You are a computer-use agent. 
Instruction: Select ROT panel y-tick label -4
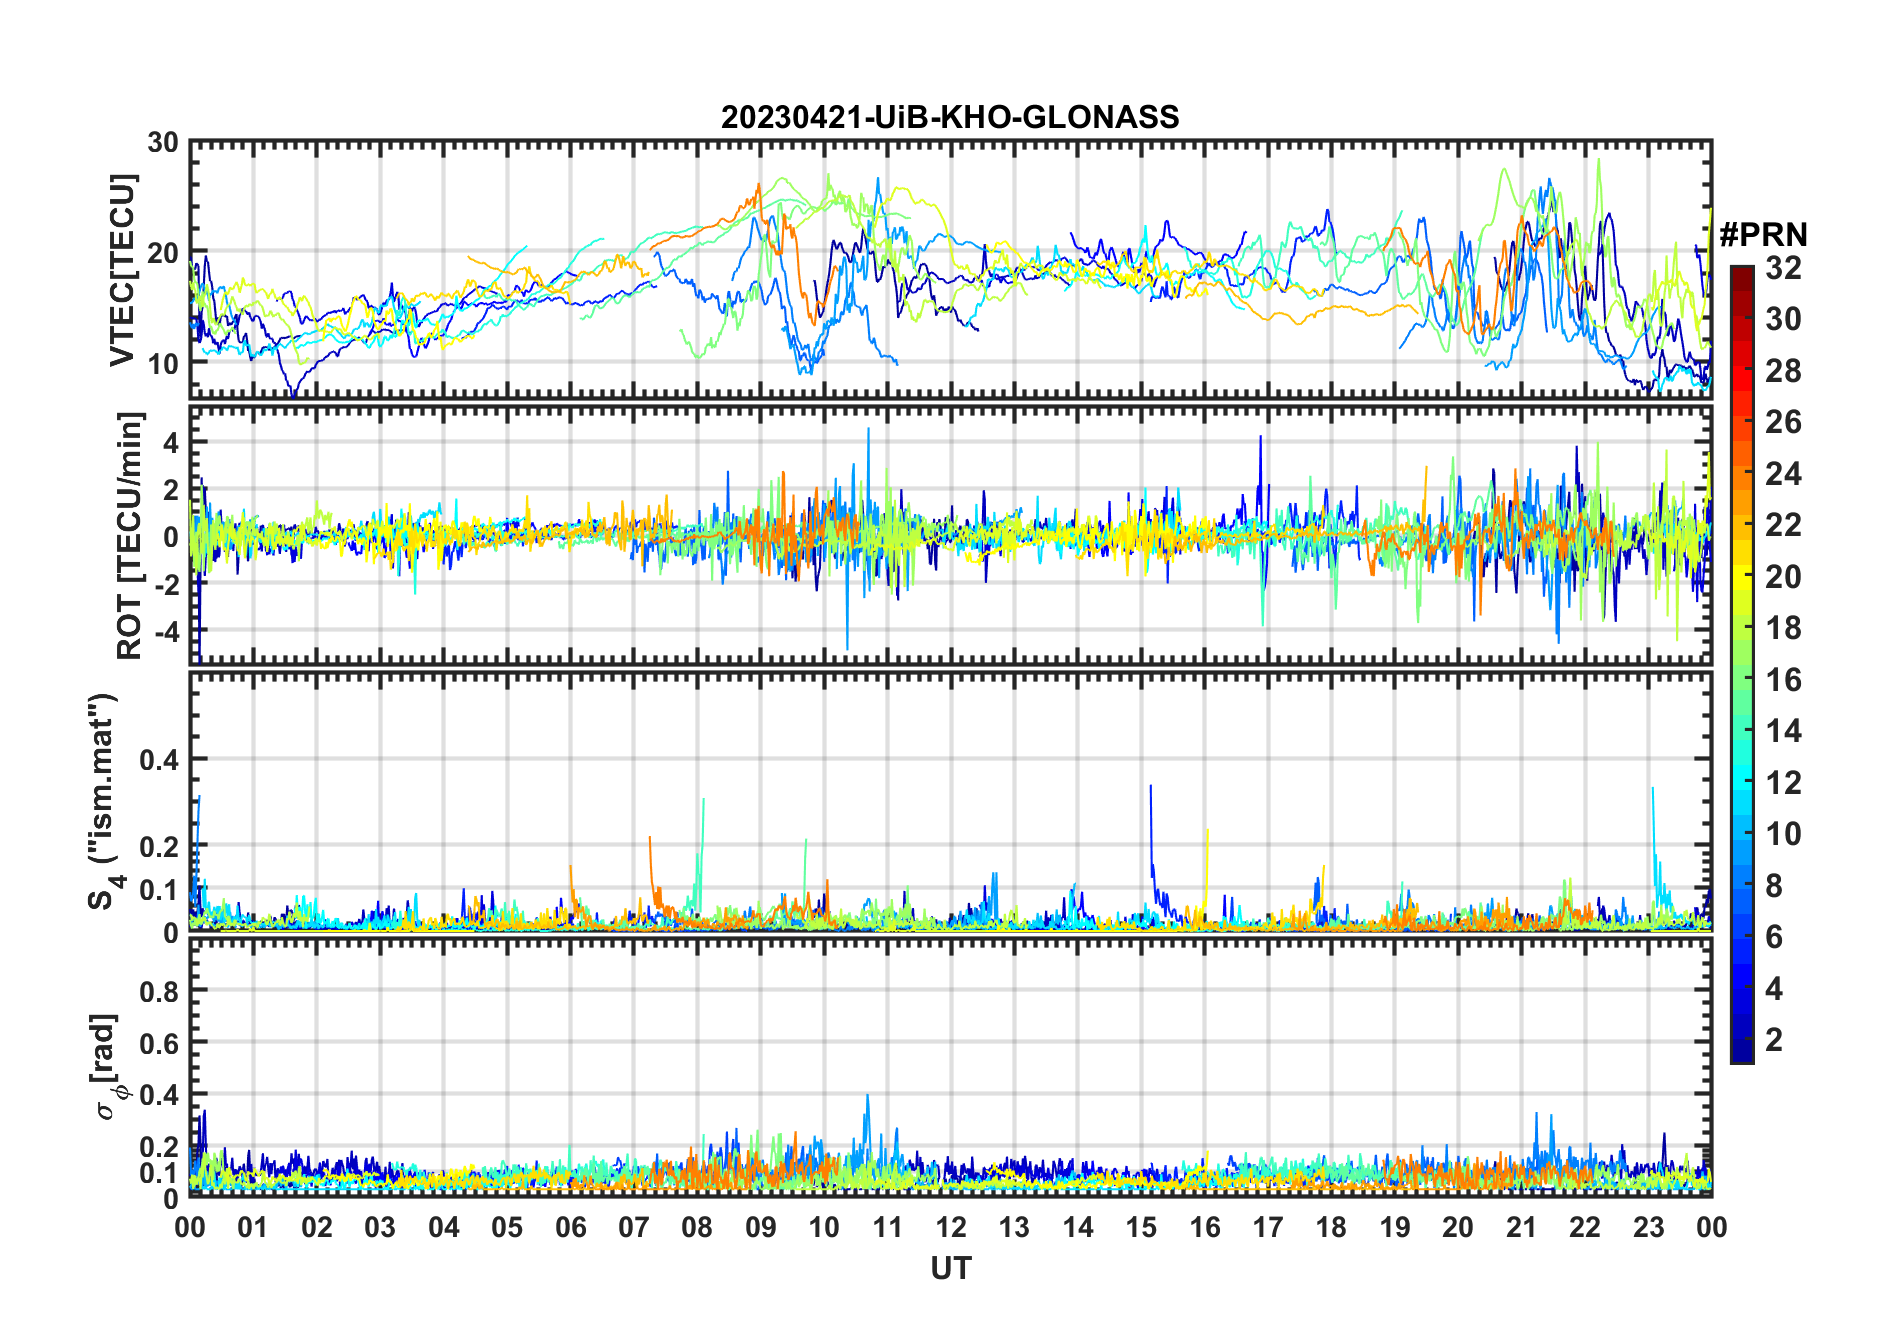pyautogui.click(x=168, y=632)
